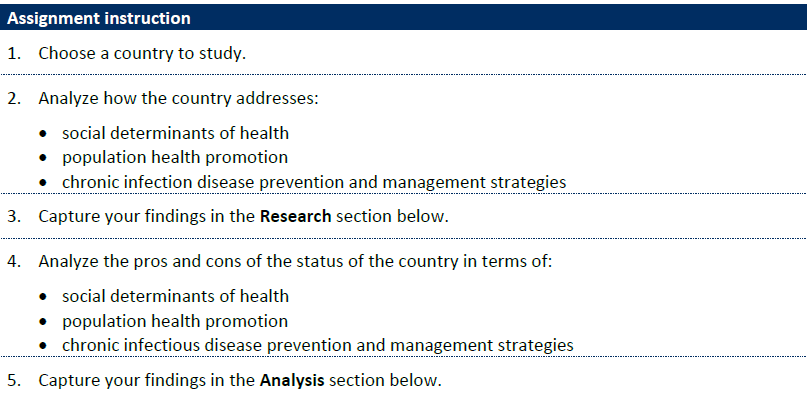807x399 pixels.
Task: Click "population health promotion" under step 4
Action: pyautogui.click(x=175, y=321)
